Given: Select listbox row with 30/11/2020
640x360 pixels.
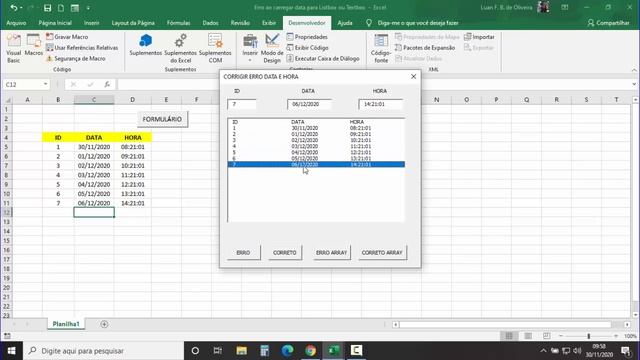Looking at the screenshot, I should coord(316,128).
